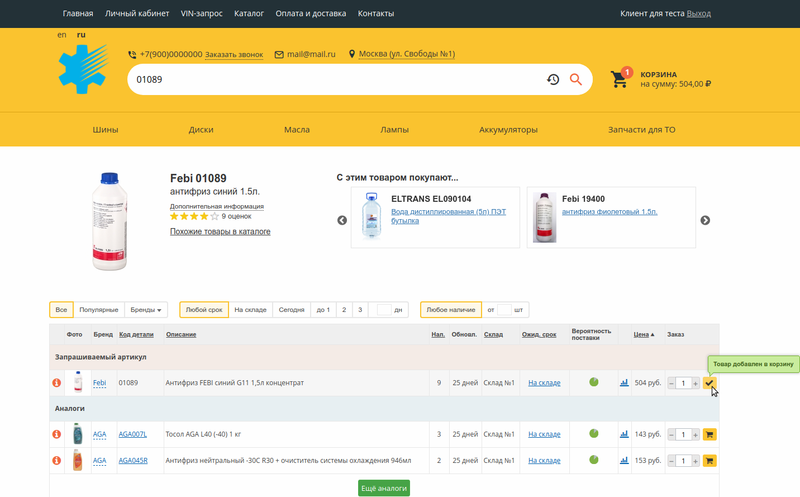The height and width of the screenshot is (497, 800).
Task: Sort by 'Описание' column
Action: [181, 335]
